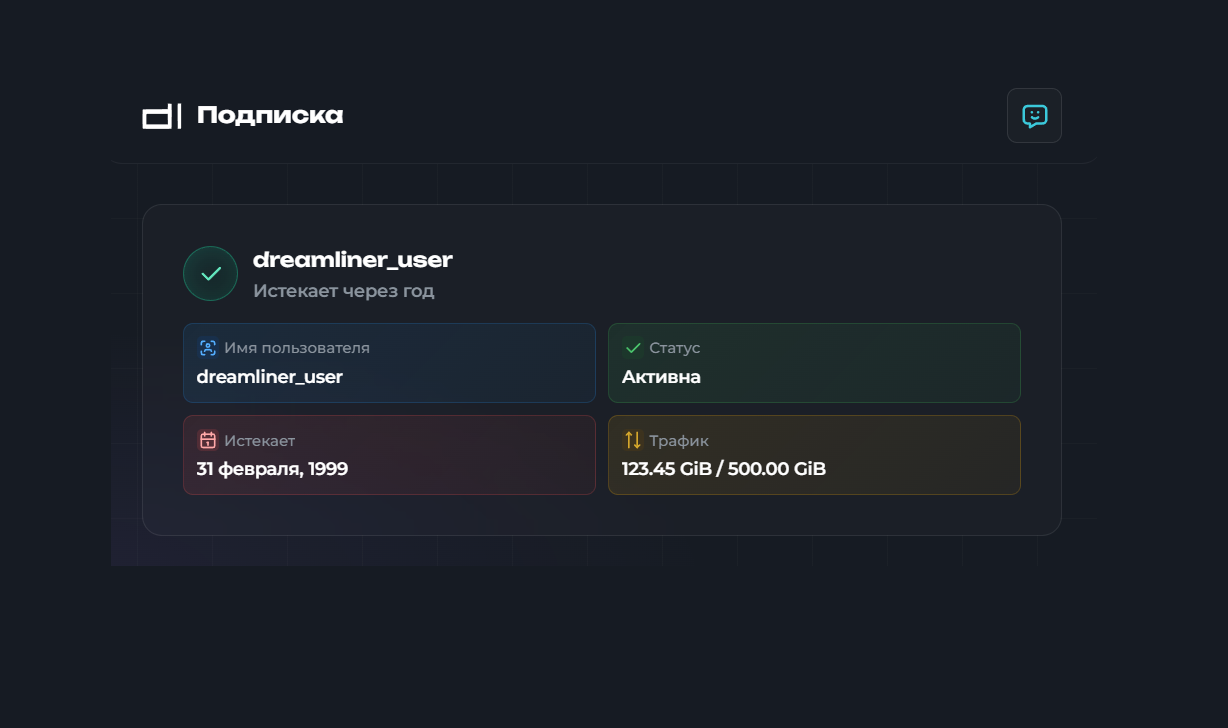The image size is (1228, 728).
Task: Click the green checkmark circle beside dreamliner_user
Action: pos(210,273)
